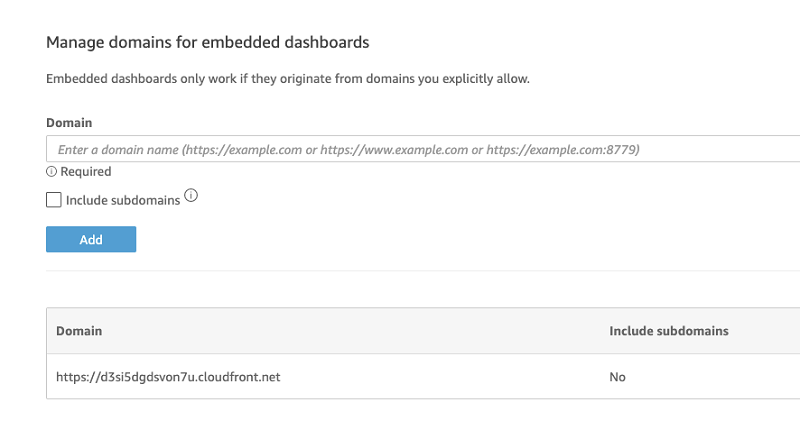This screenshot has height=448, width=800.
Task: Click the Required validation text
Action: pos(86,171)
